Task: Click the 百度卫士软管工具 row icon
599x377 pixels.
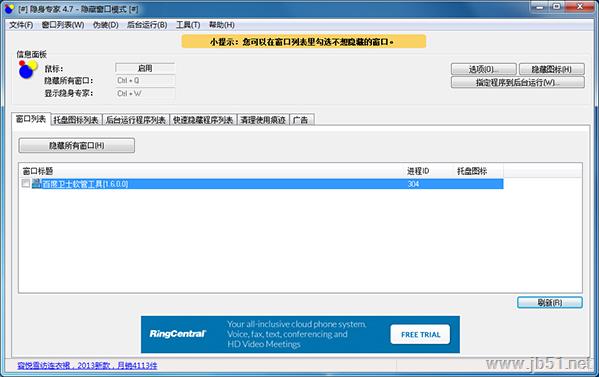Action: 36,183
